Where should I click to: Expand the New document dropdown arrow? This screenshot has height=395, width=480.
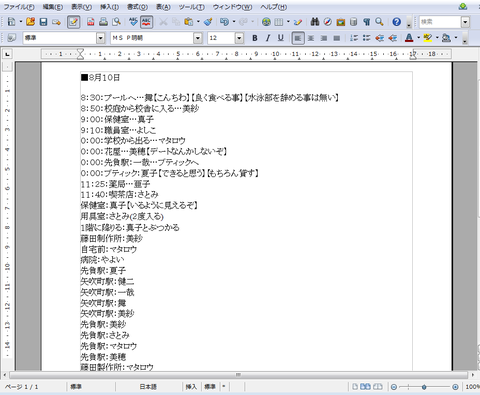(x=21, y=22)
